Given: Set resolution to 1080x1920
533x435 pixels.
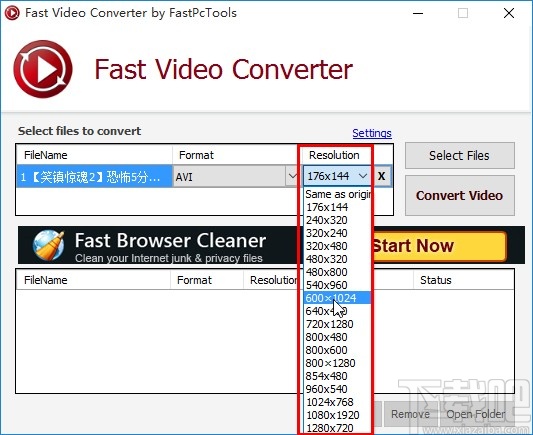Looking at the screenshot, I should (337, 415).
